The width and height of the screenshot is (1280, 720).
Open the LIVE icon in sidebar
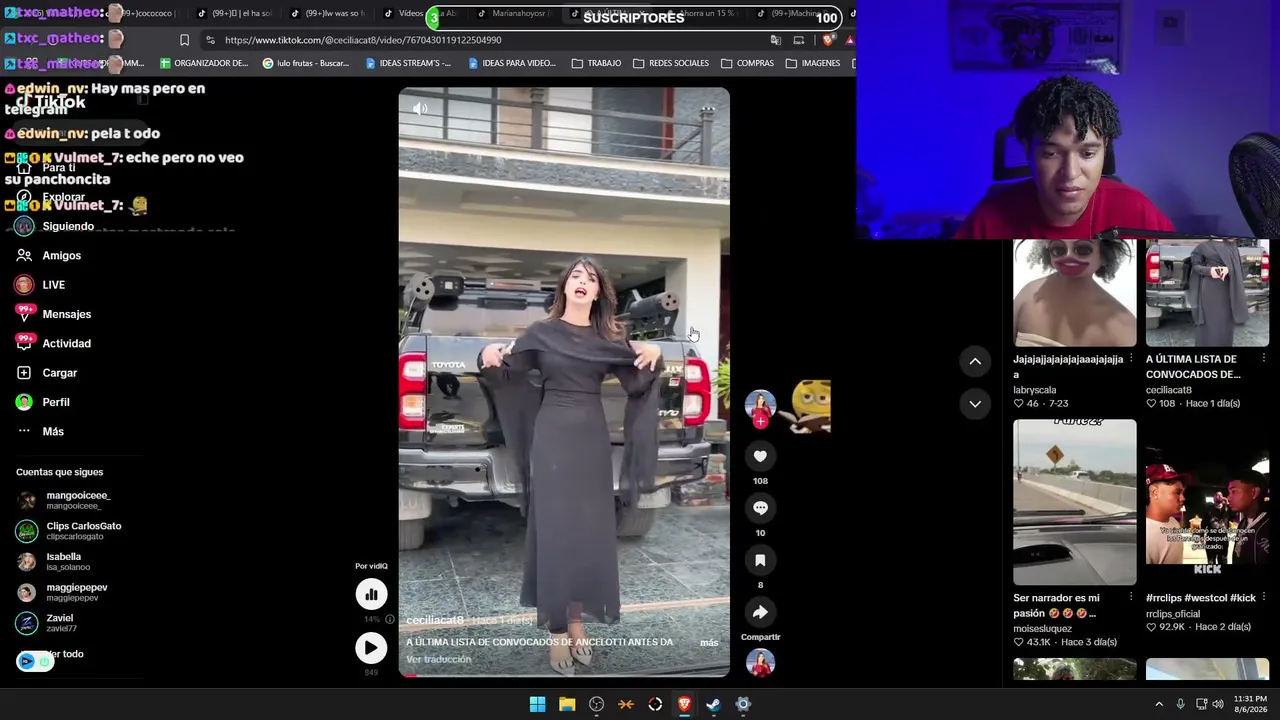tap(24, 285)
